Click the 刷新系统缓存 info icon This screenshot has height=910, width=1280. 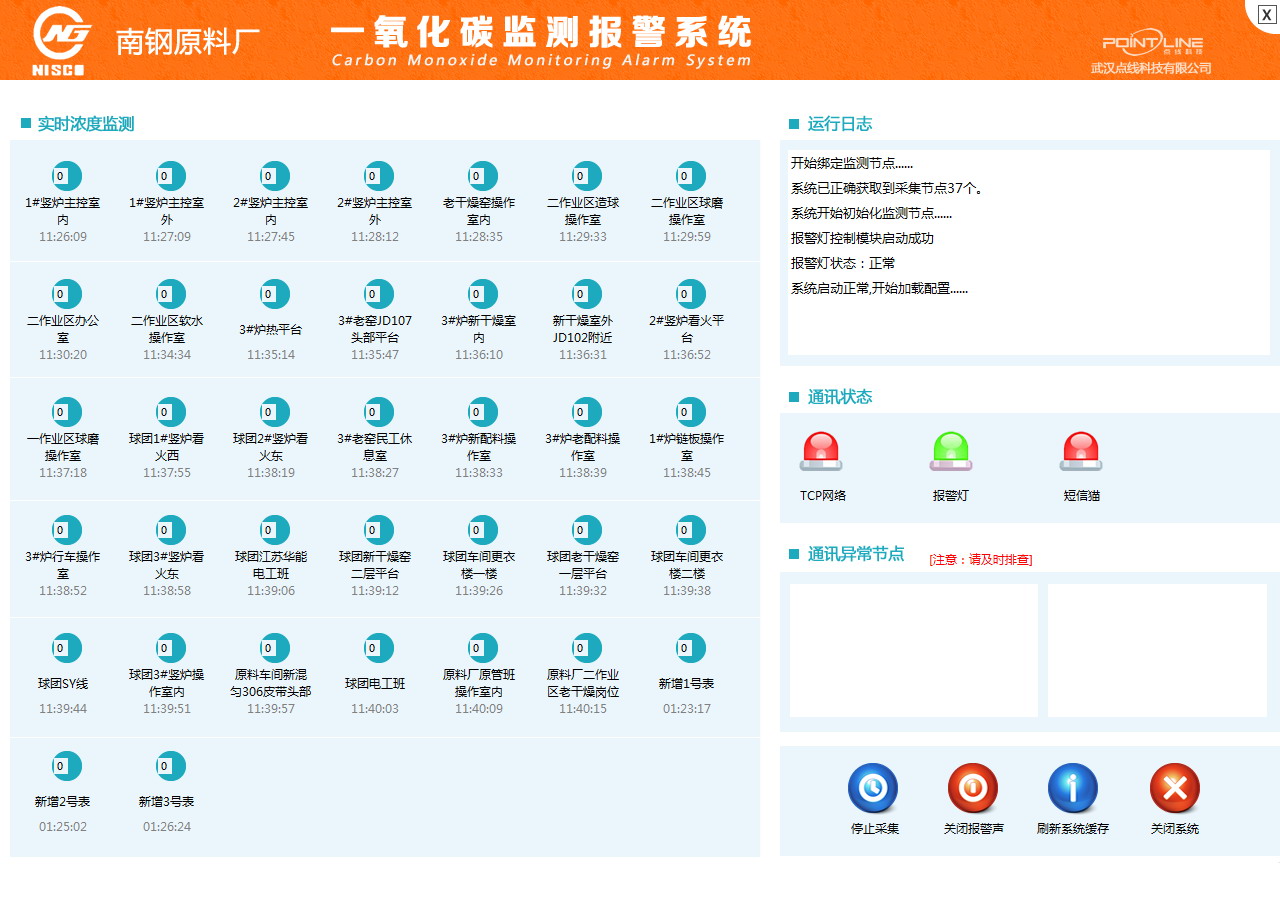(x=1072, y=788)
